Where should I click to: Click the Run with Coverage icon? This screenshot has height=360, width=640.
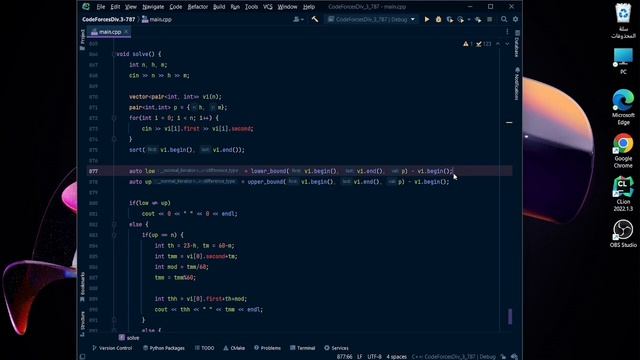tap(449, 19)
